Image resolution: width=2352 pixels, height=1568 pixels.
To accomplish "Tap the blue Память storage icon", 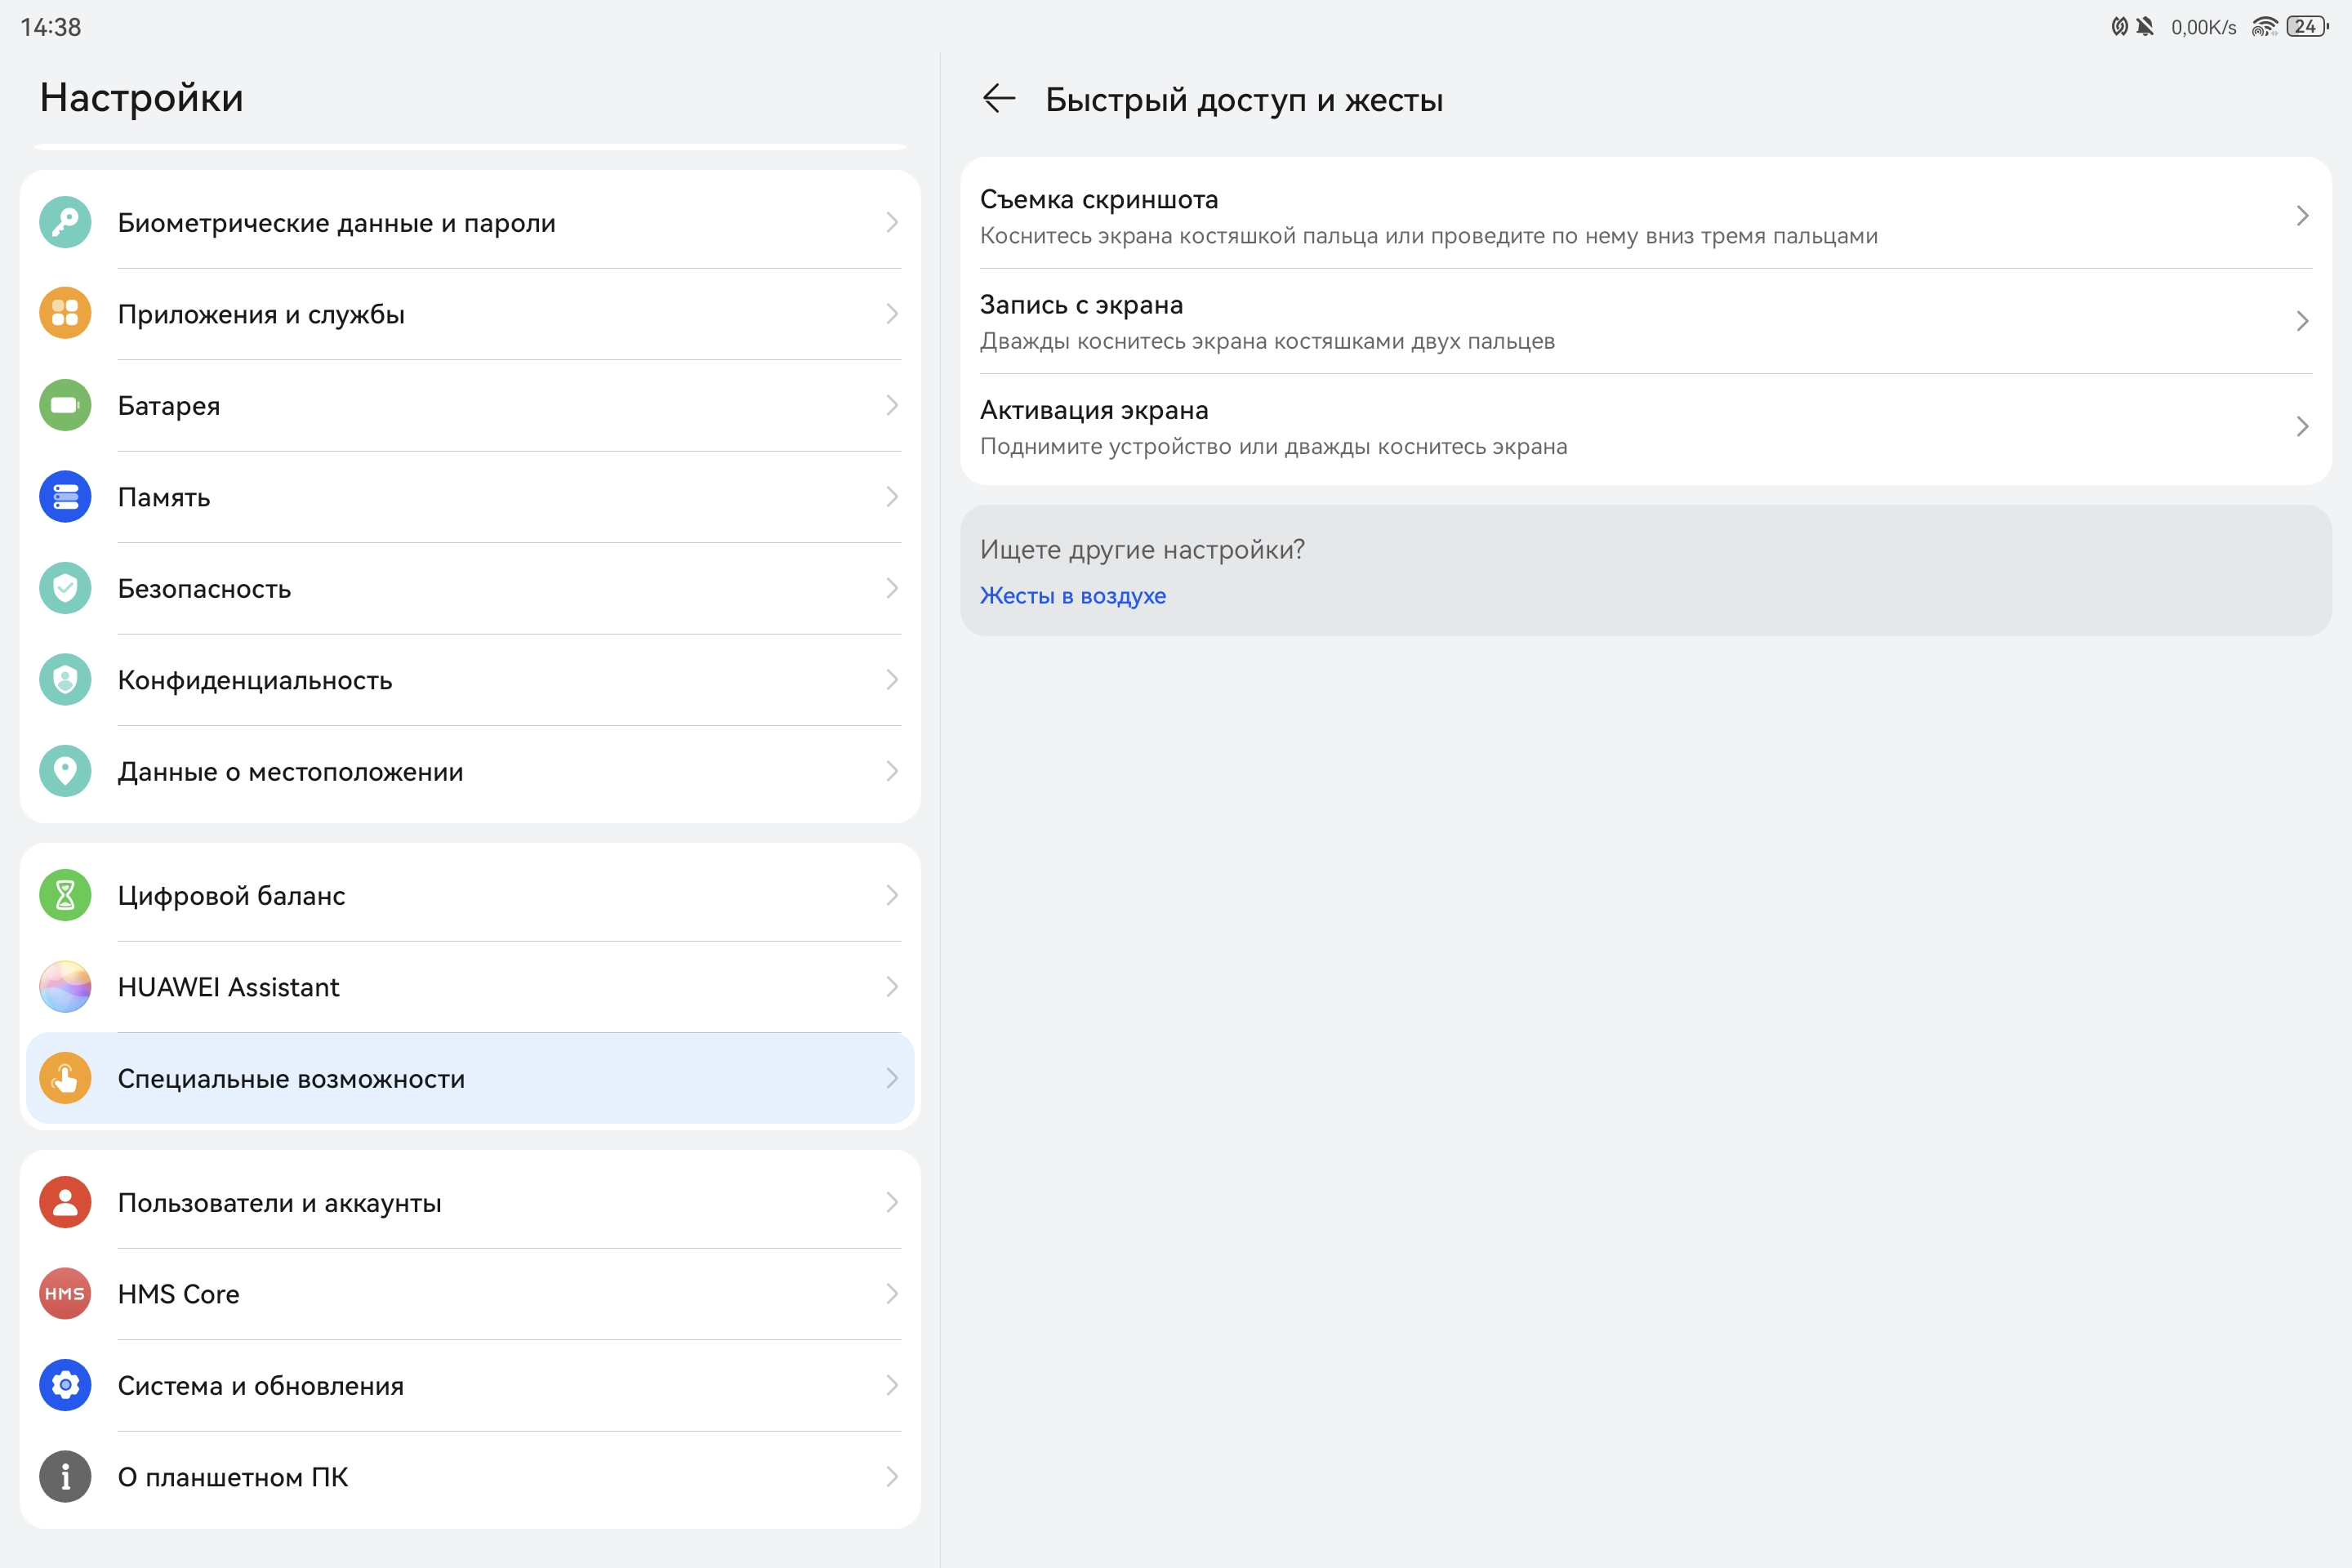I will coord(65,497).
